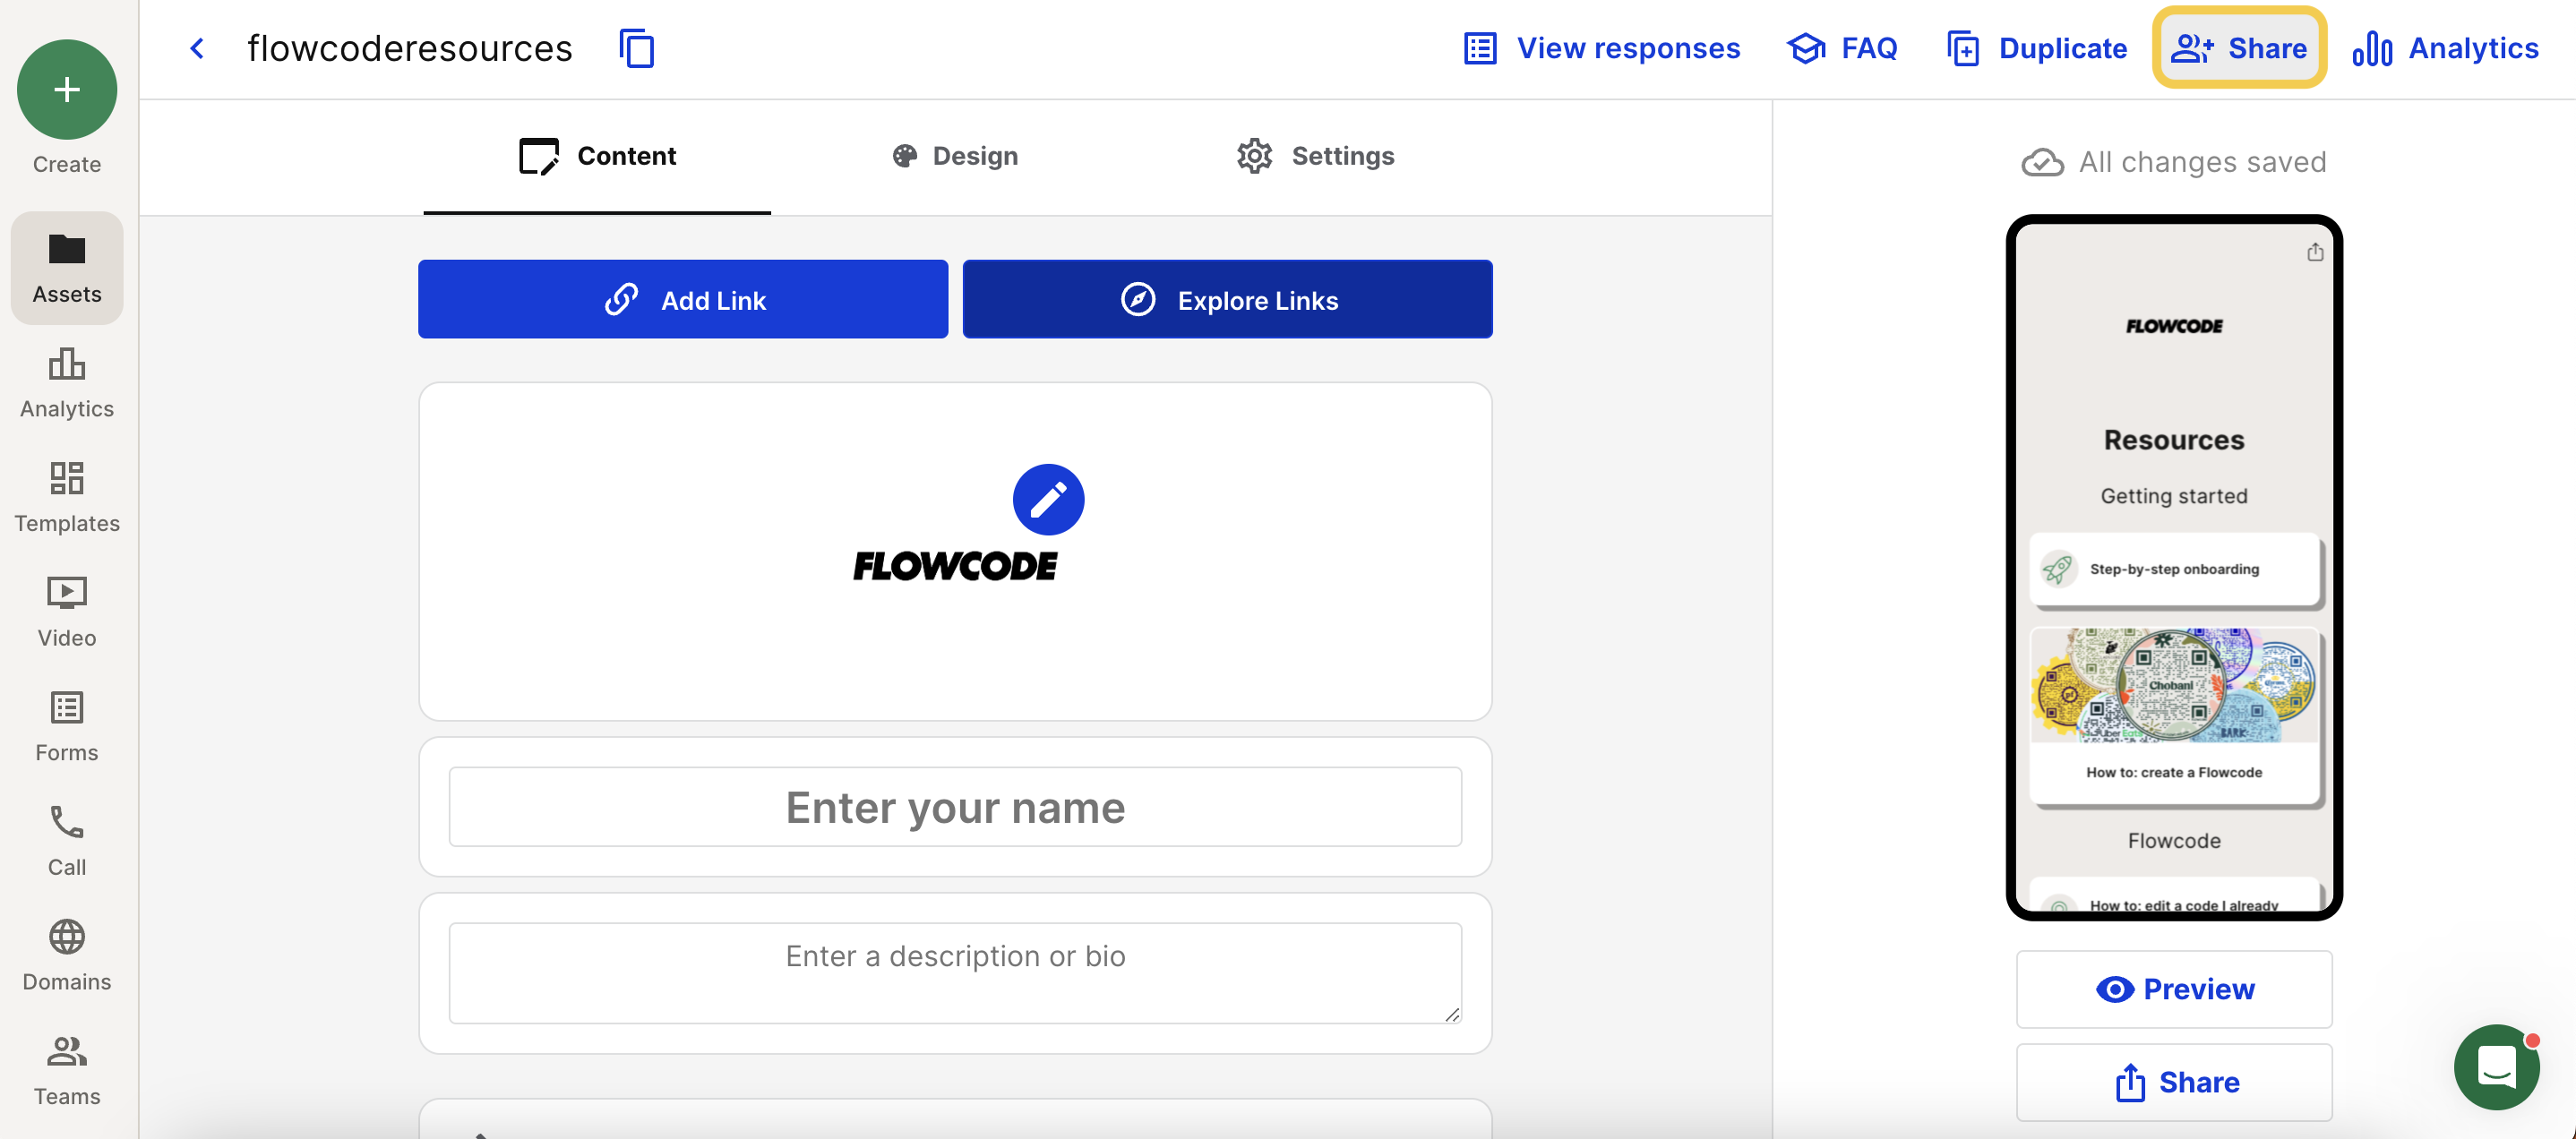The height and width of the screenshot is (1139, 2576).
Task: Switch to the Design tab
Action: pos(955,156)
